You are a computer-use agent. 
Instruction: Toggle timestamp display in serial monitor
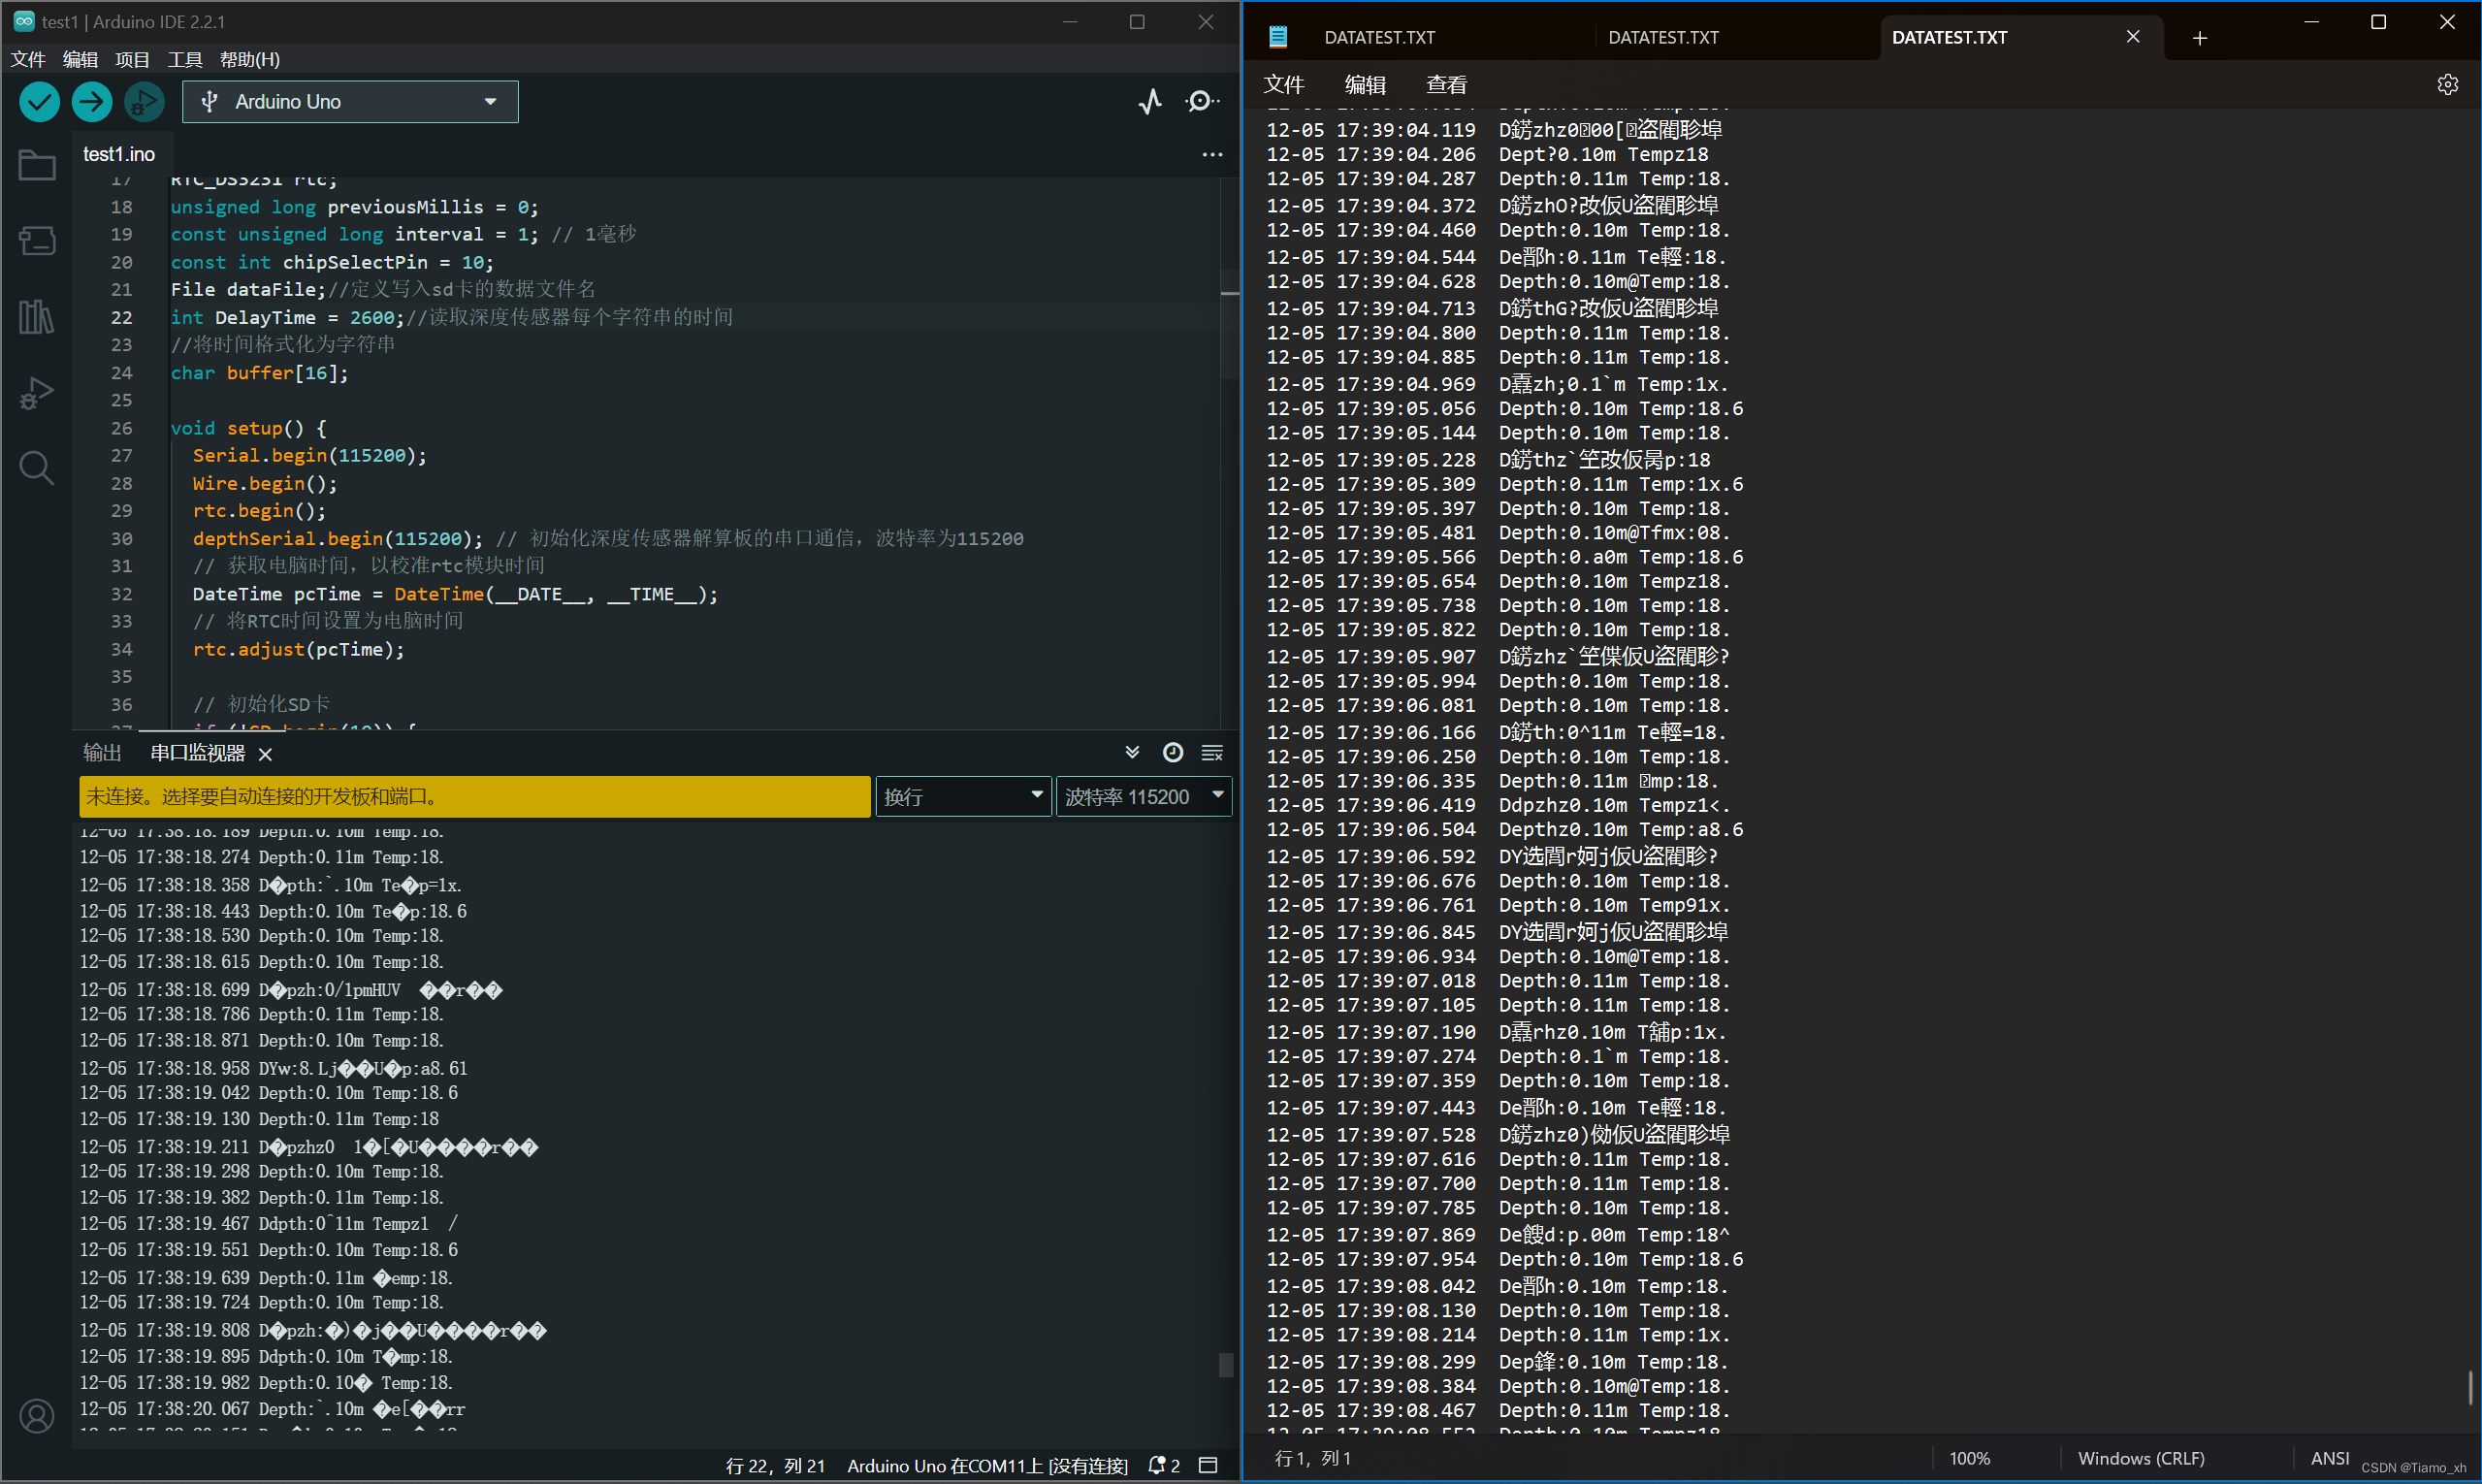pyautogui.click(x=1173, y=752)
